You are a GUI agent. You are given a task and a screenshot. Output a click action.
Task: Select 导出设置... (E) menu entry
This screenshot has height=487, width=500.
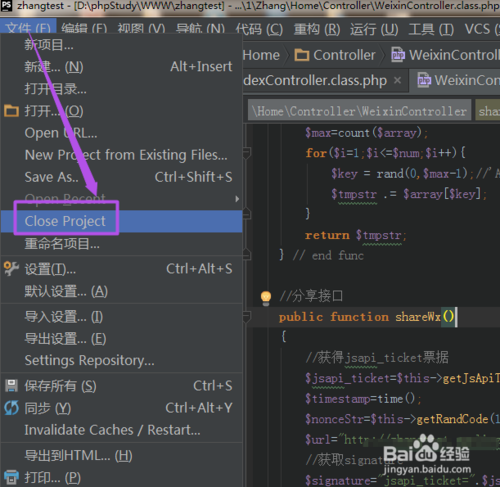point(121,339)
